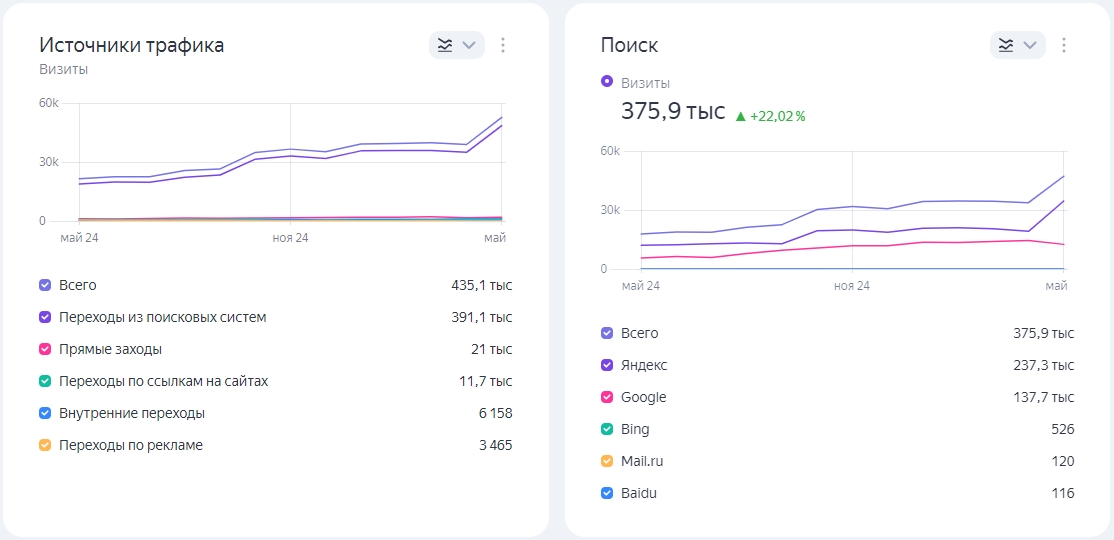Screen dimensions: 1114x540
Task: Open three-dot menu of Источники трафика widget
Action: coord(503,45)
